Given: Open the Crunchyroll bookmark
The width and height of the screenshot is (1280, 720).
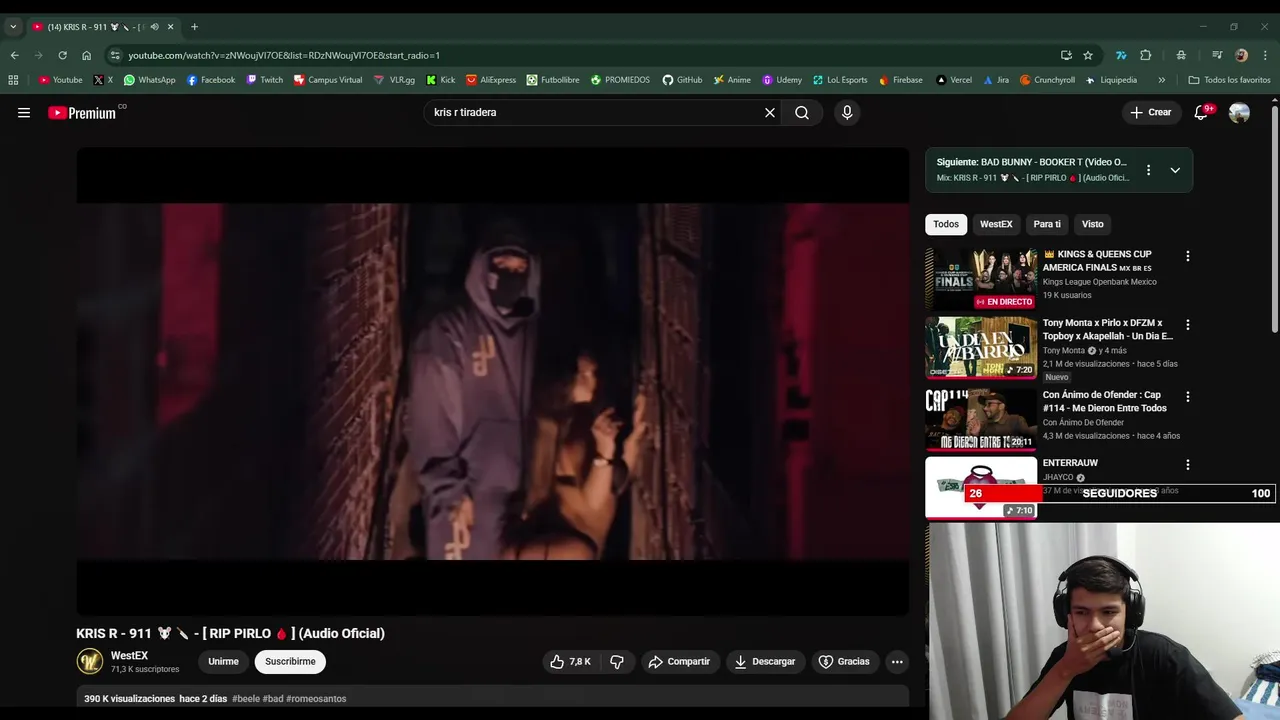Looking at the screenshot, I should pos(1047,80).
